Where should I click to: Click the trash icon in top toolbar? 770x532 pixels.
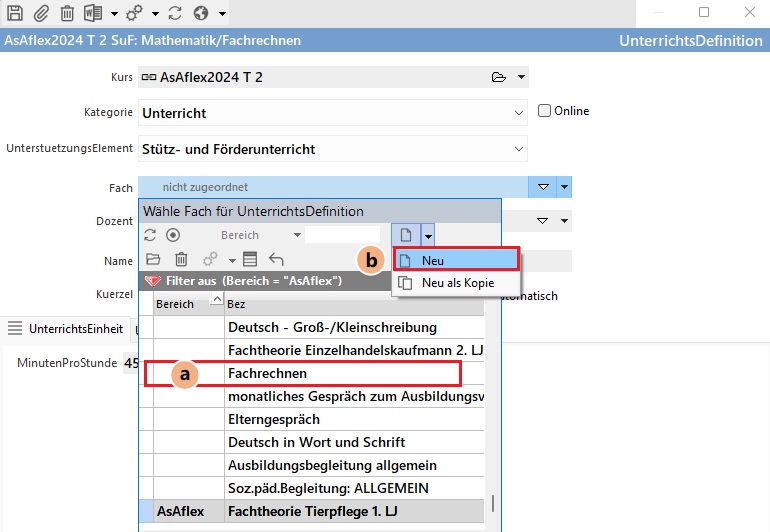pyautogui.click(x=67, y=14)
